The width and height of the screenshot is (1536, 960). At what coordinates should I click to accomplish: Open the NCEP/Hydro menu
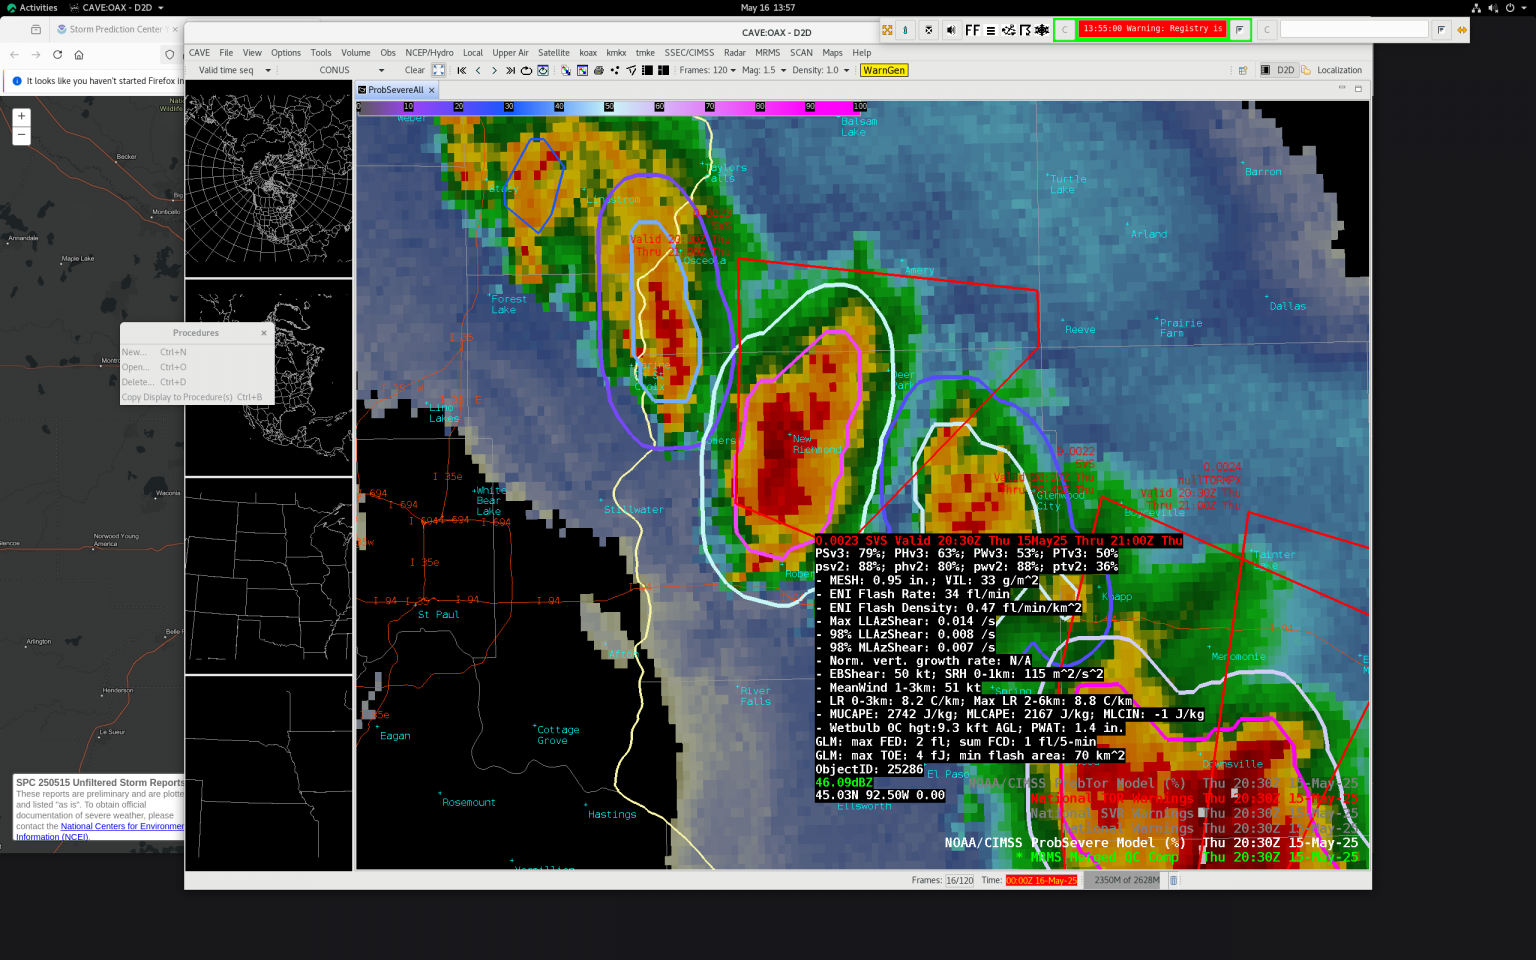429,53
